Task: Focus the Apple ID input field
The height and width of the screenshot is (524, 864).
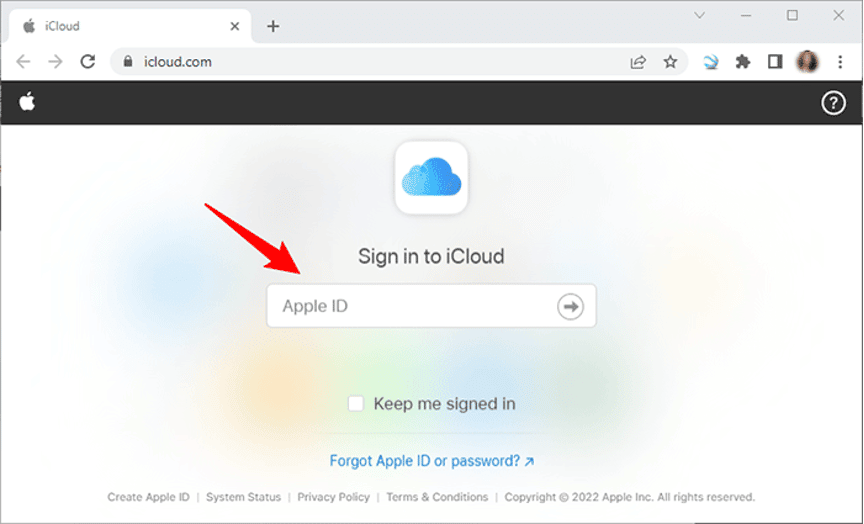Action: (x=410, y=306)
